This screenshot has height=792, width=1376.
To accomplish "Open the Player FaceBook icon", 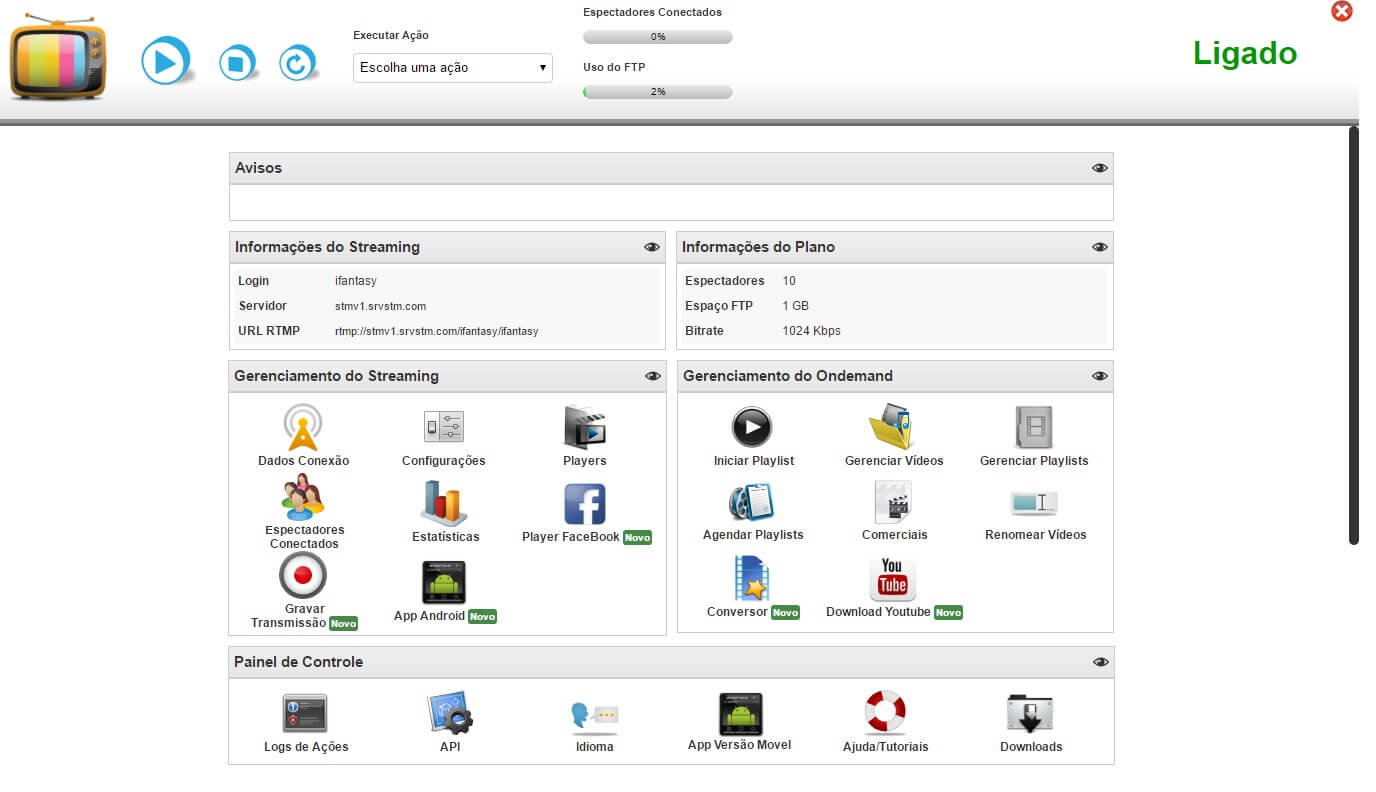I will (585, 503).
